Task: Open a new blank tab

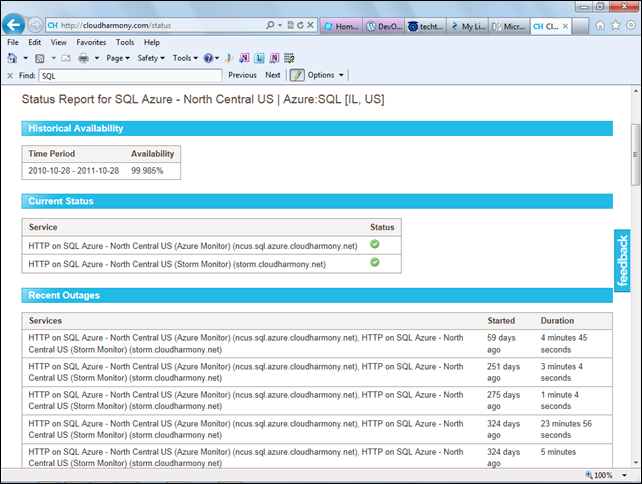Action: (580, 26)
